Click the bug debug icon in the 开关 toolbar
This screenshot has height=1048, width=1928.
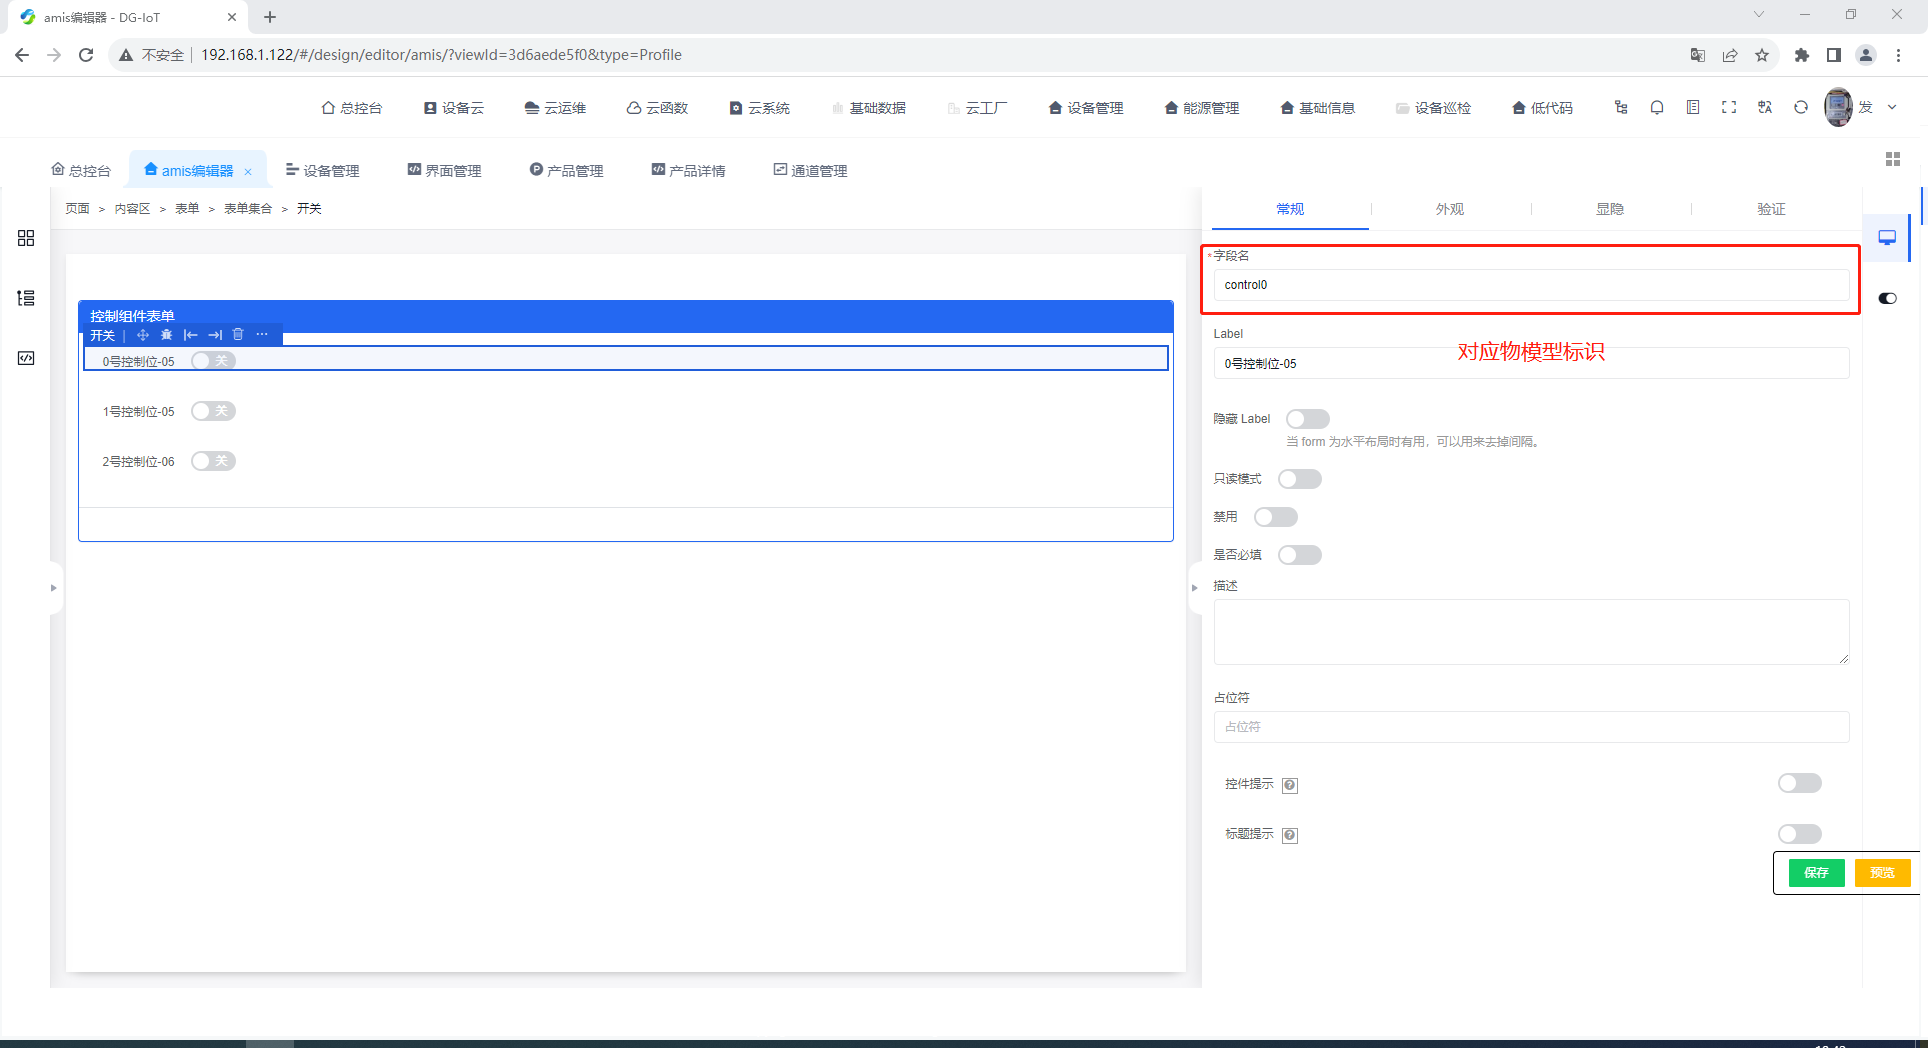[167, 335]
